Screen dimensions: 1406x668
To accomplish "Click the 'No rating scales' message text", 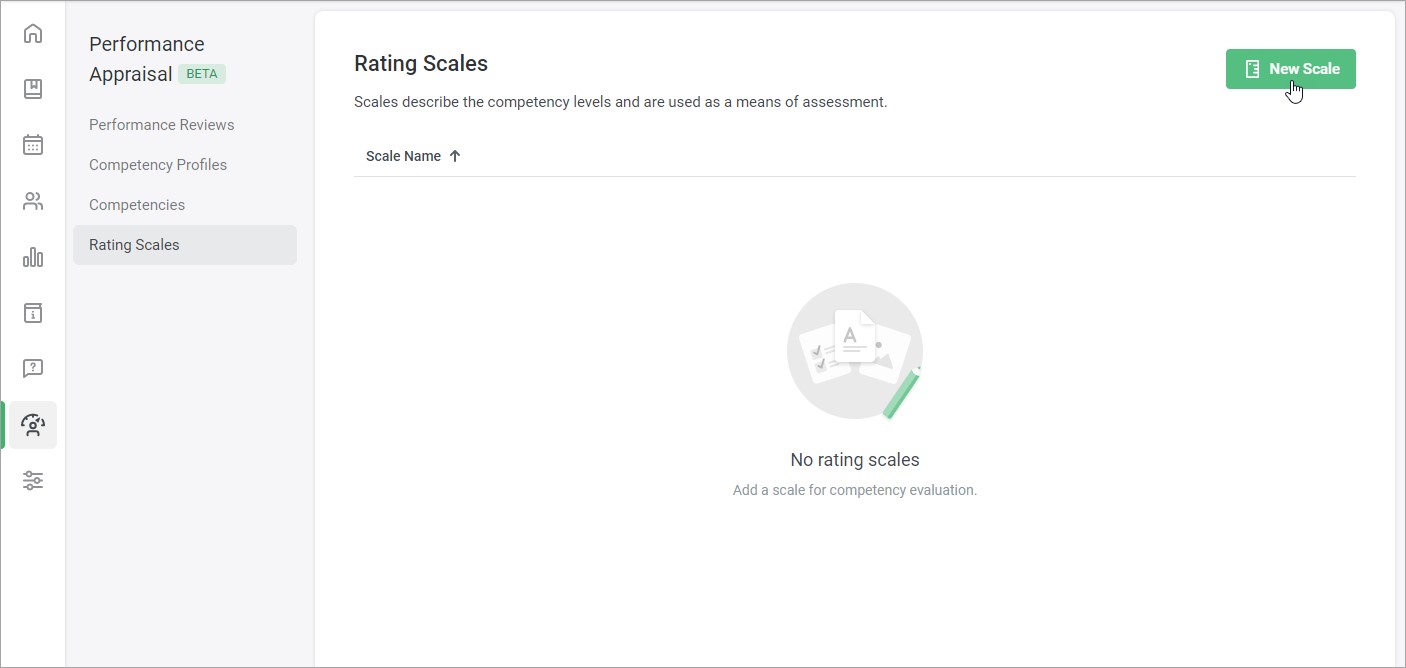I will point(855,460).
